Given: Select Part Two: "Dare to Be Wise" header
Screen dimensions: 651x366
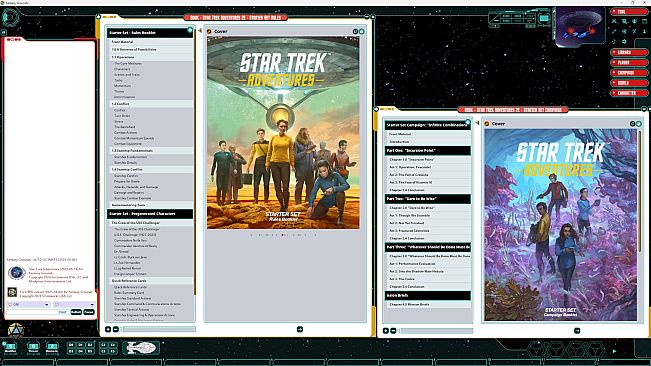Looking at the screenshot, I should point(428,199).
